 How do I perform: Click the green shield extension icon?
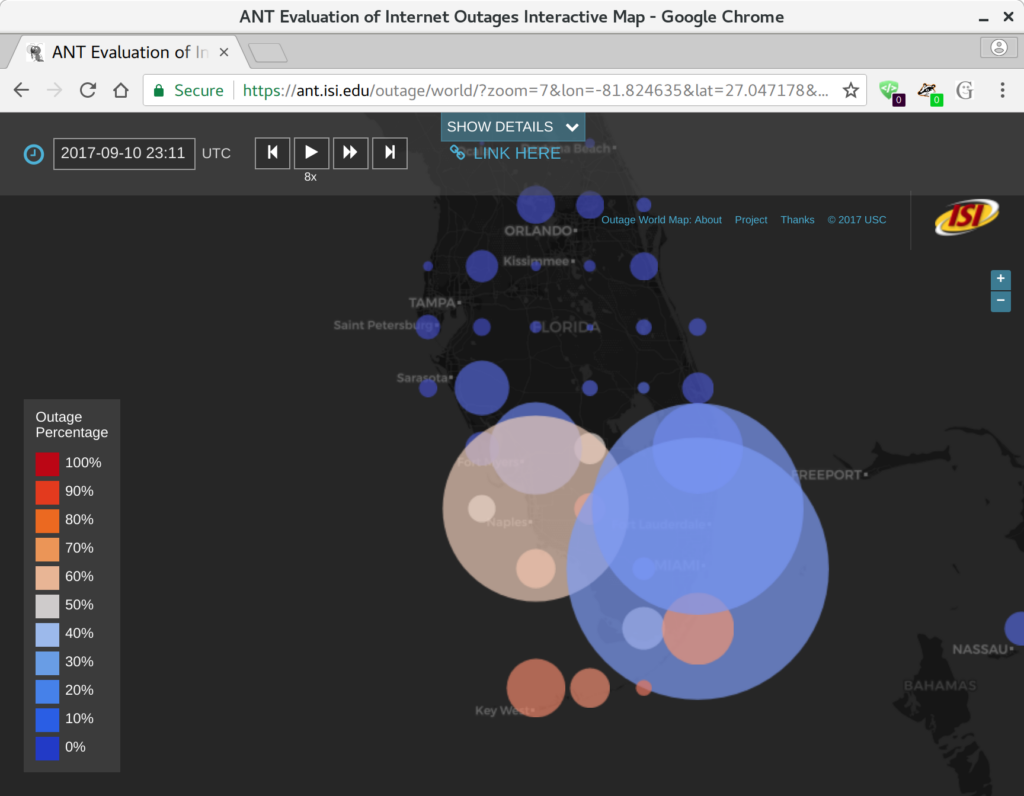[x=891, y=91]
